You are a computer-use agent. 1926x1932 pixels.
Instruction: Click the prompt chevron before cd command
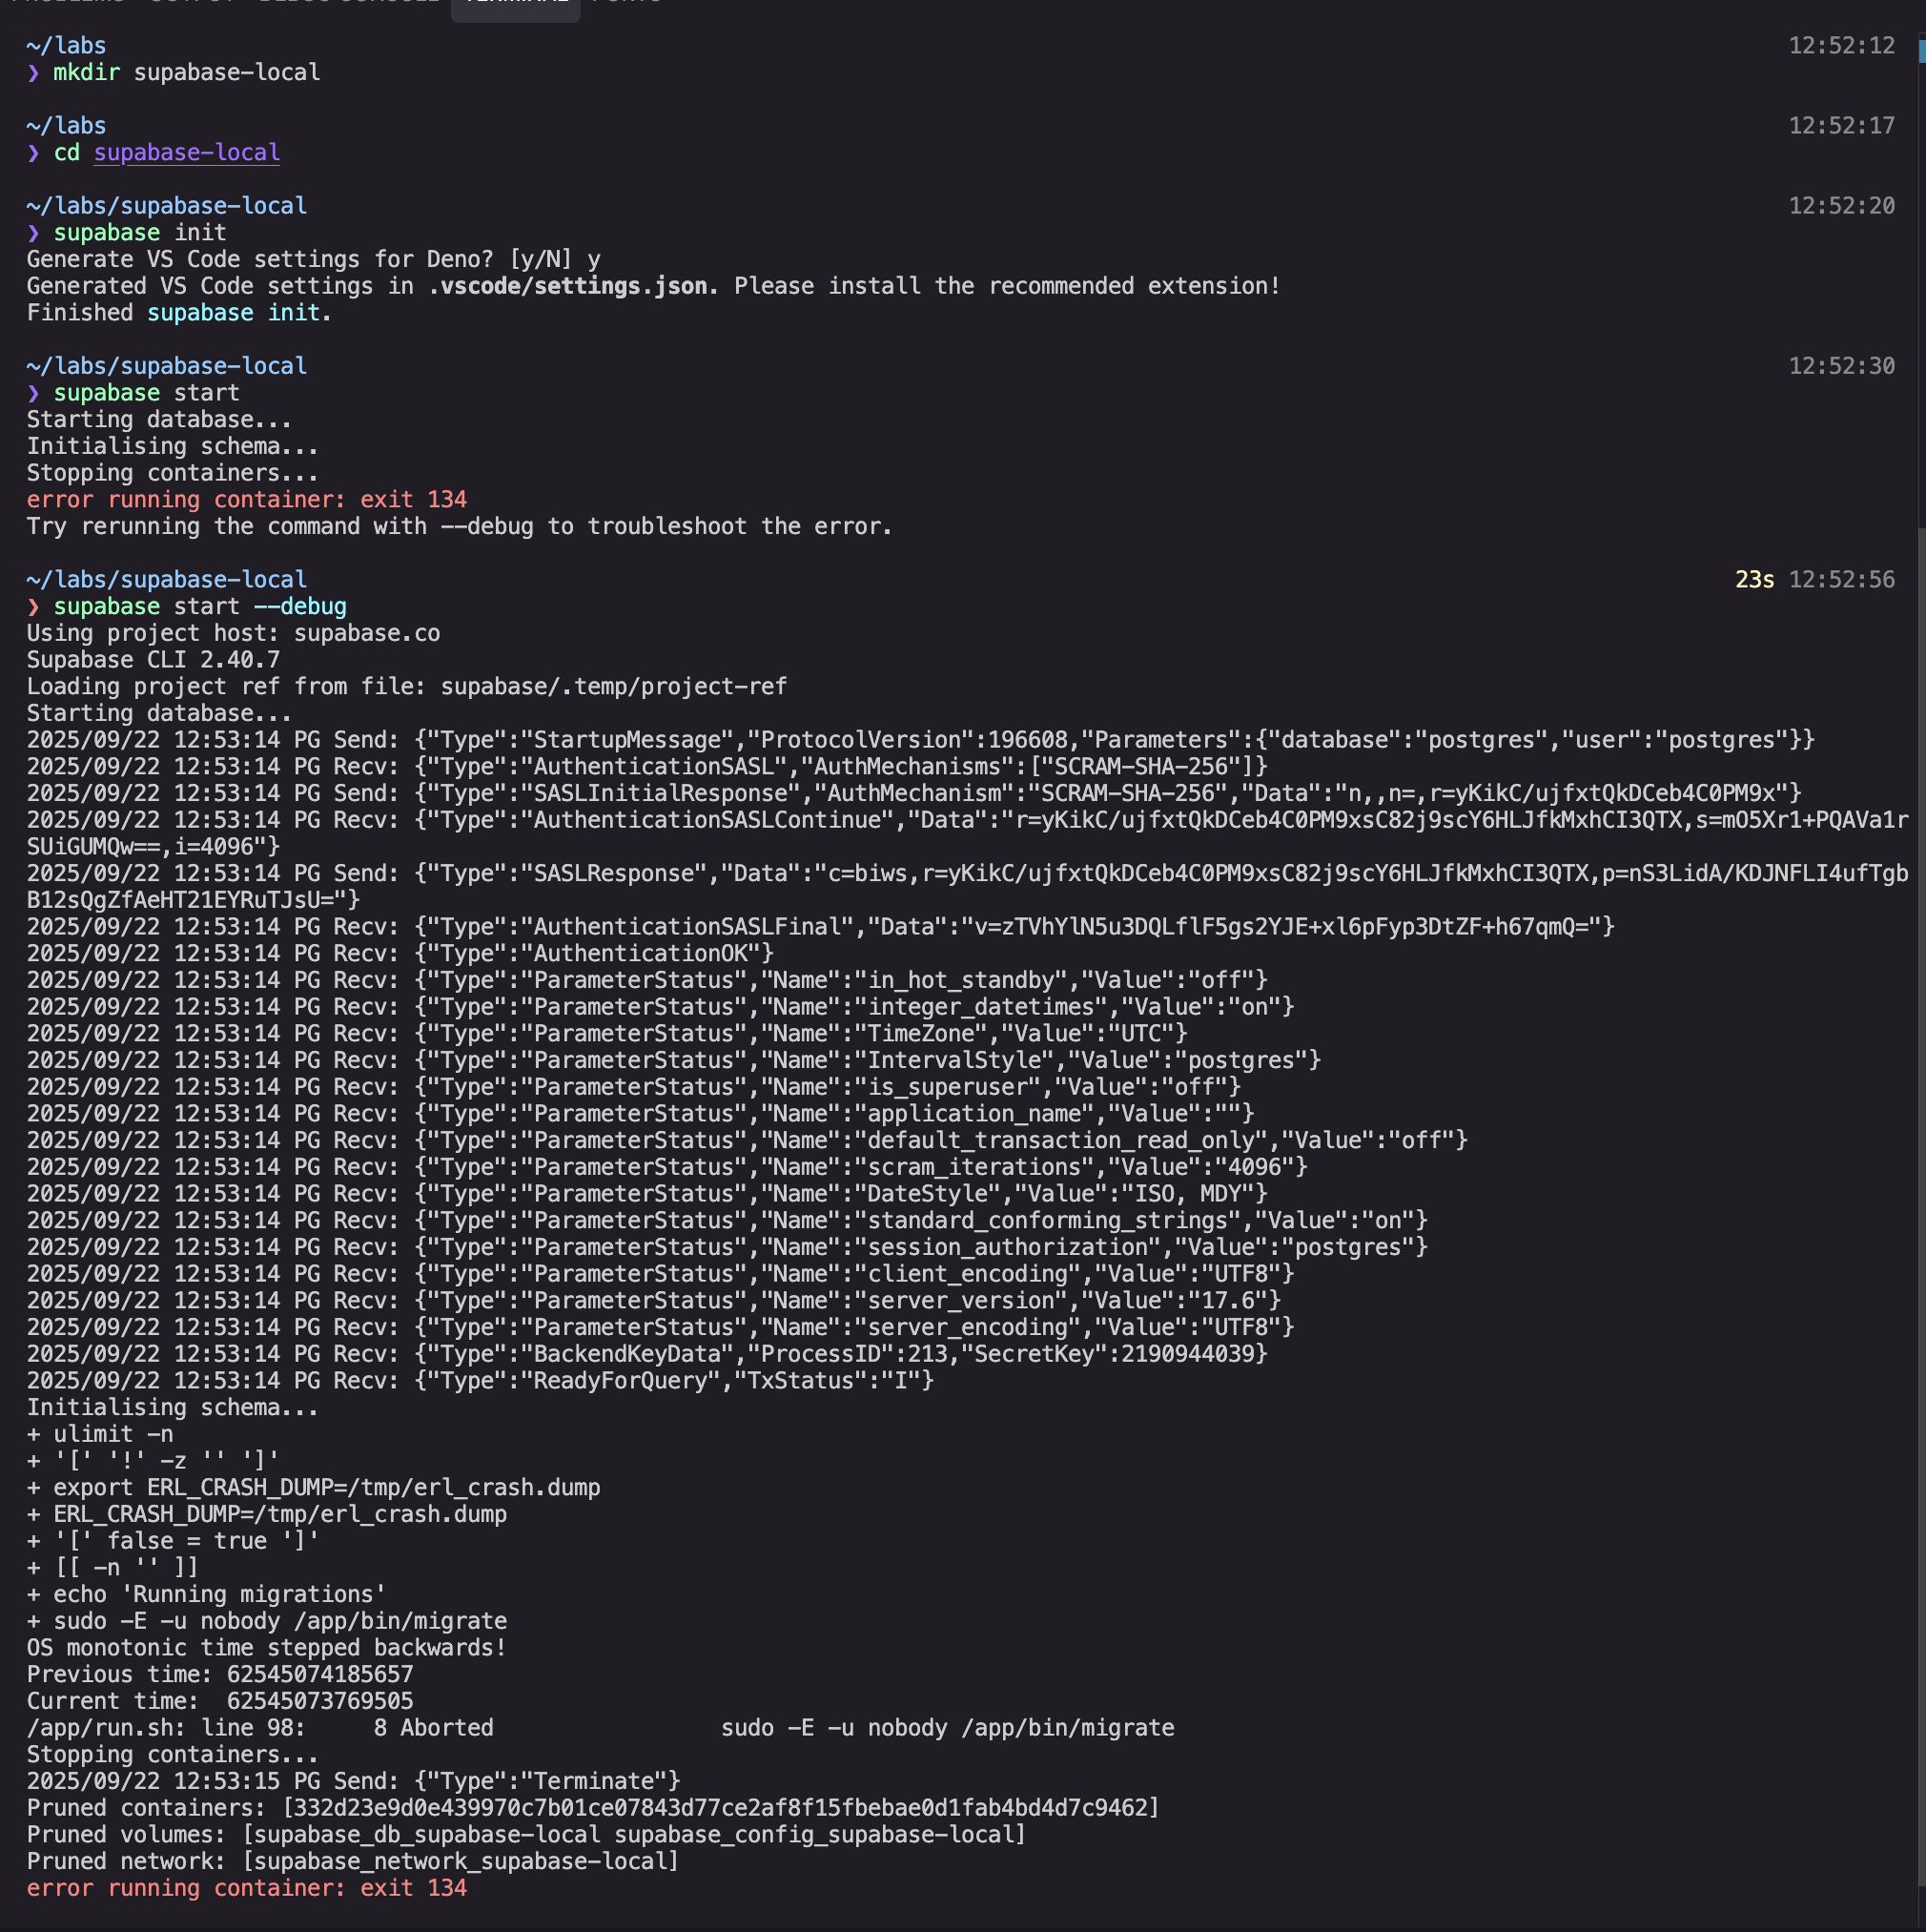pyautogui.click(x=33, y=153)
